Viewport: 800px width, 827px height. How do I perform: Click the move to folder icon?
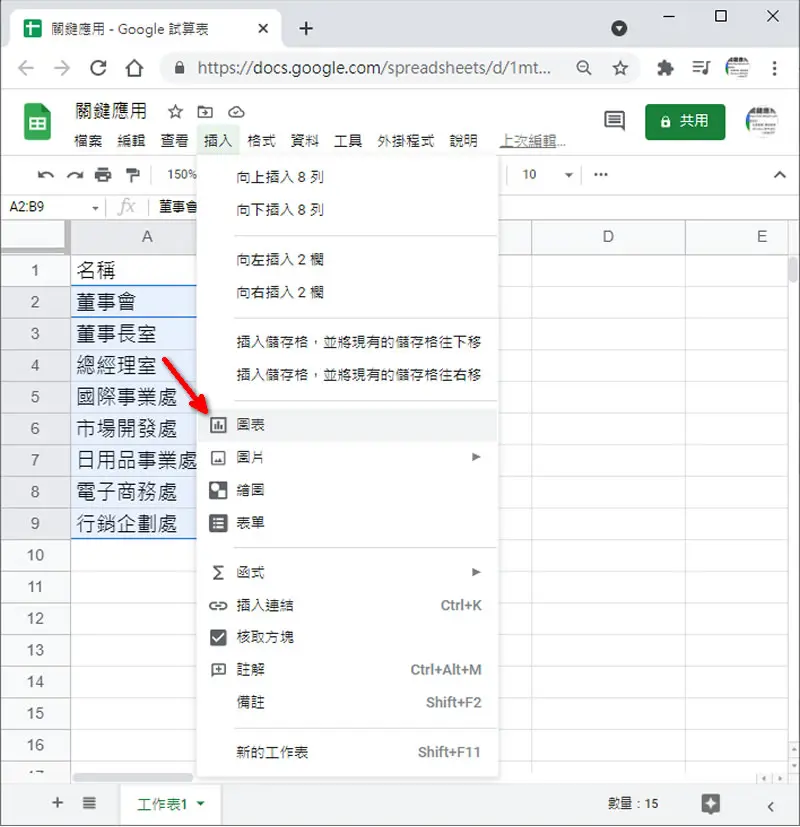coord(205,112)
